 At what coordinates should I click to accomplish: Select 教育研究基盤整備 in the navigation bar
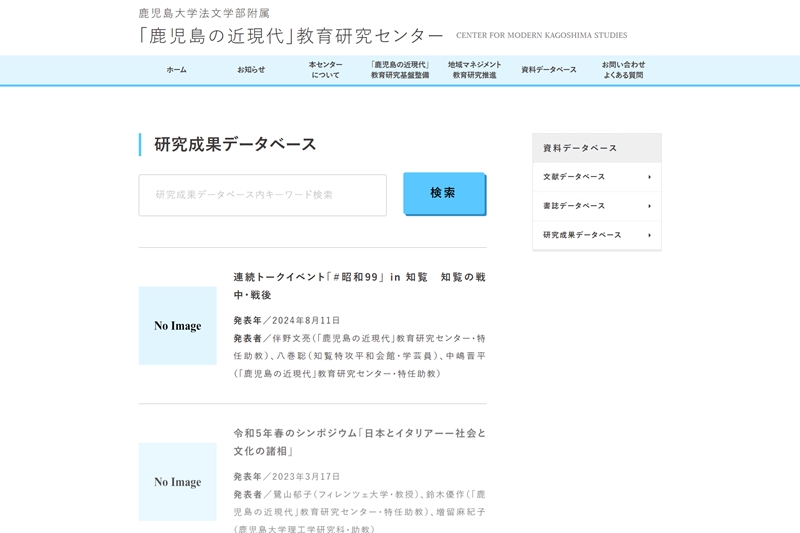pyautogui.click(x=400, y=70)
